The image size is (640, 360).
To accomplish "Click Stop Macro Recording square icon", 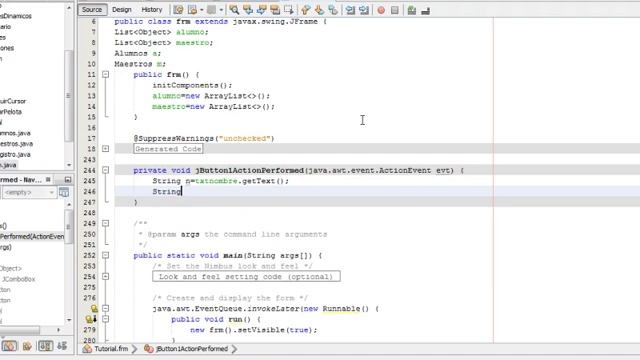I will tap(395, 10).
